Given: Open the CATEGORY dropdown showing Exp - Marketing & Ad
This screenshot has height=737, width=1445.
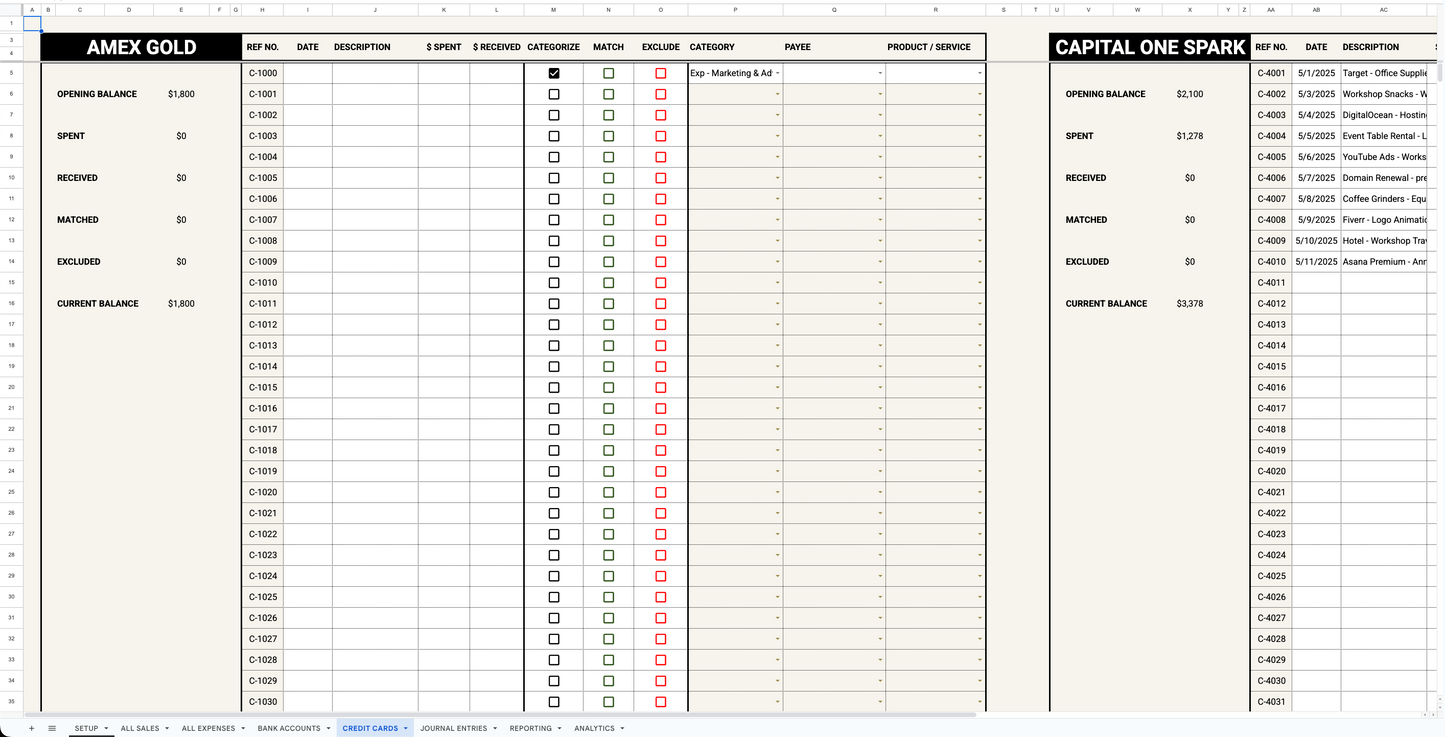Looking at the screenshot, I should [779, 72].
